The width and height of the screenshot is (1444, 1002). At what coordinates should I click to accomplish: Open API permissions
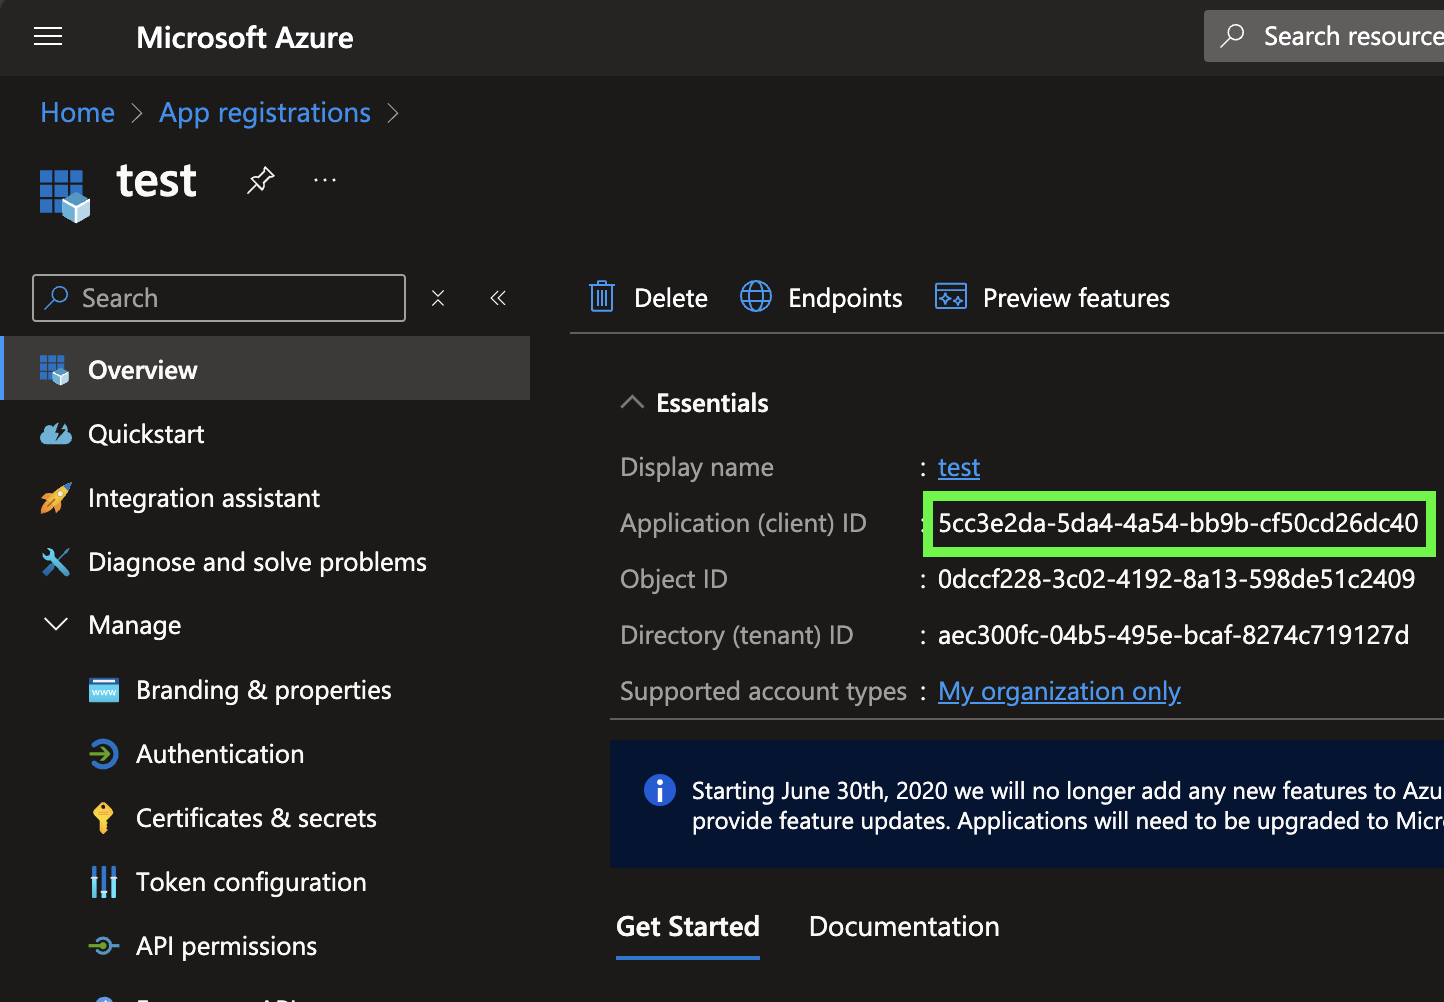(x=226, y=946)
